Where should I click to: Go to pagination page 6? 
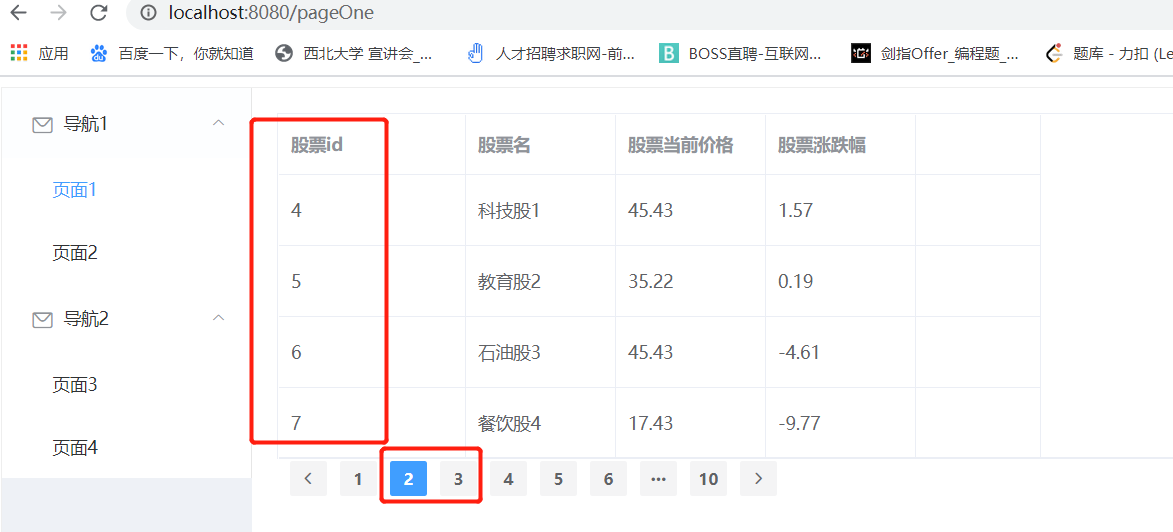[609, 479]
